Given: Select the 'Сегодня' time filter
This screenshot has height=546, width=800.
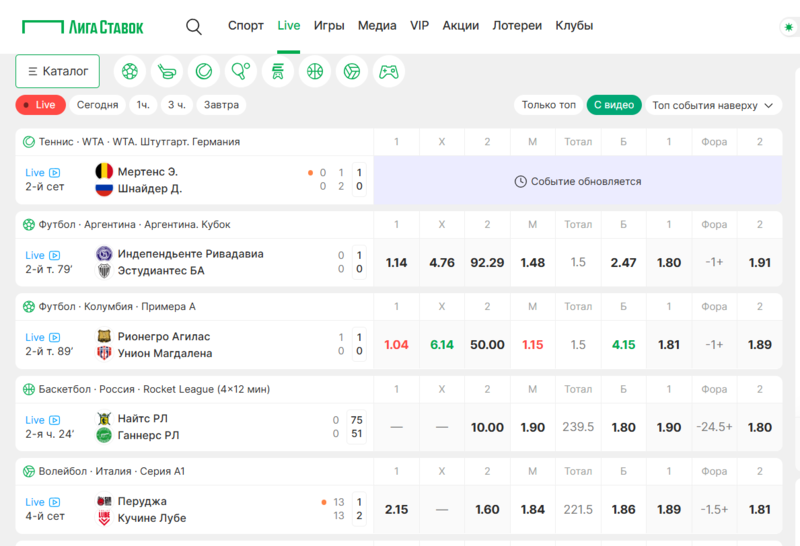Looking at the screenshot, I should (98, 105).
